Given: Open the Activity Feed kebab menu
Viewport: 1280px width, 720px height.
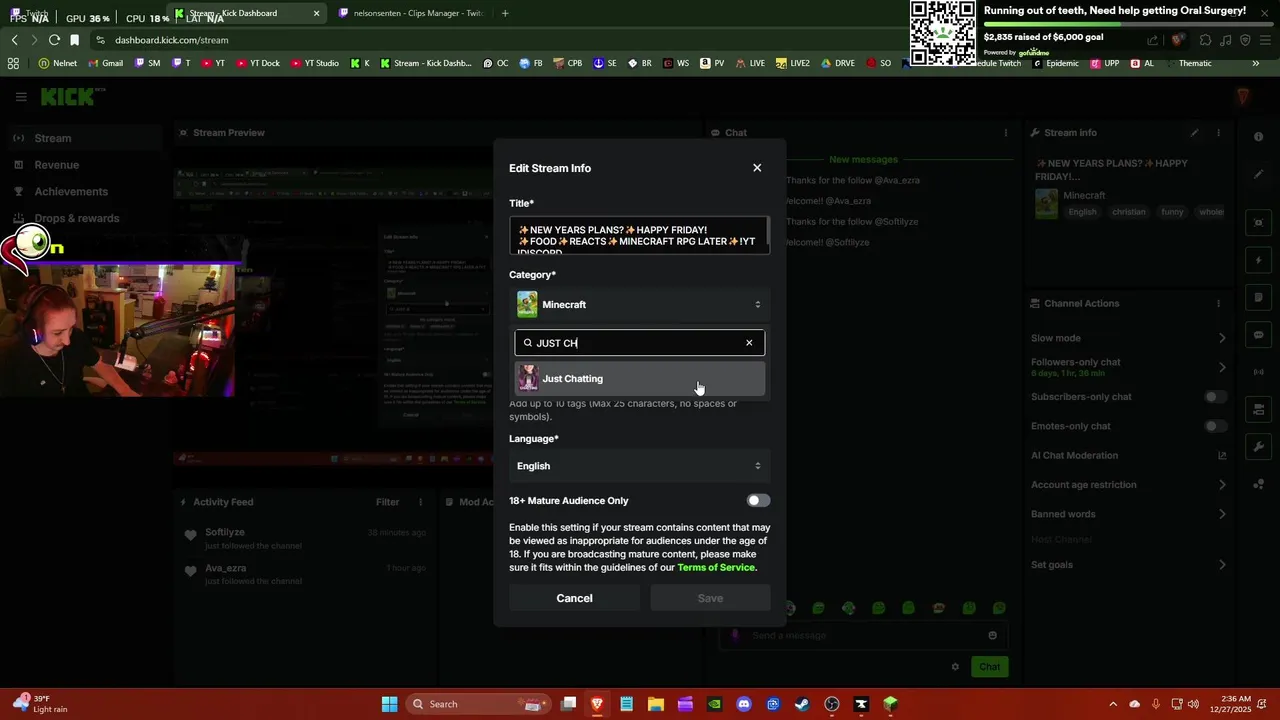Looking at the screenshot, I should 420,502.
